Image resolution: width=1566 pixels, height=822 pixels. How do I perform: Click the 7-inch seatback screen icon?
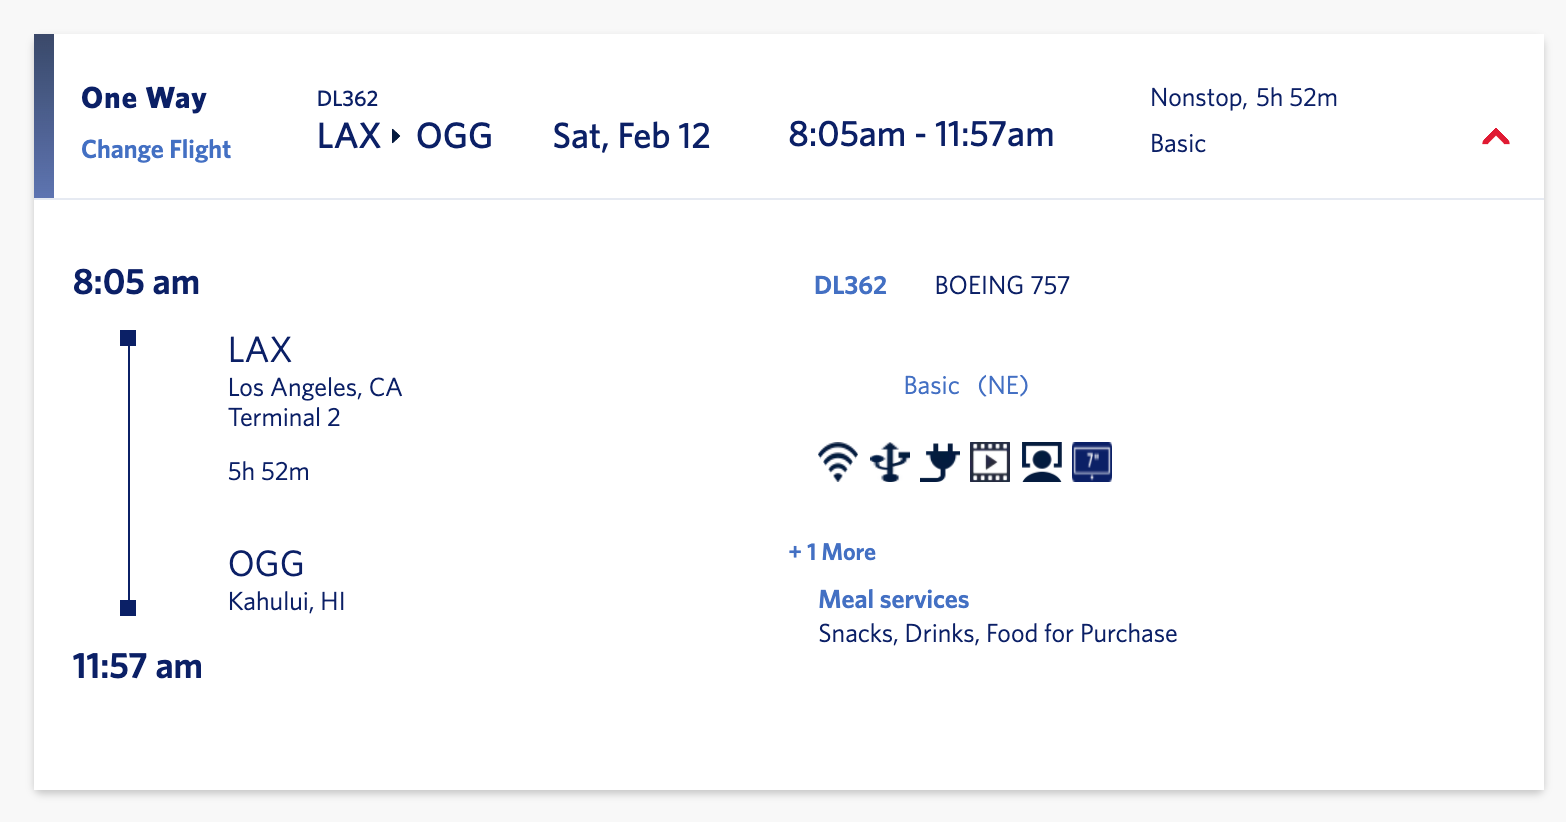point(1092,462)
